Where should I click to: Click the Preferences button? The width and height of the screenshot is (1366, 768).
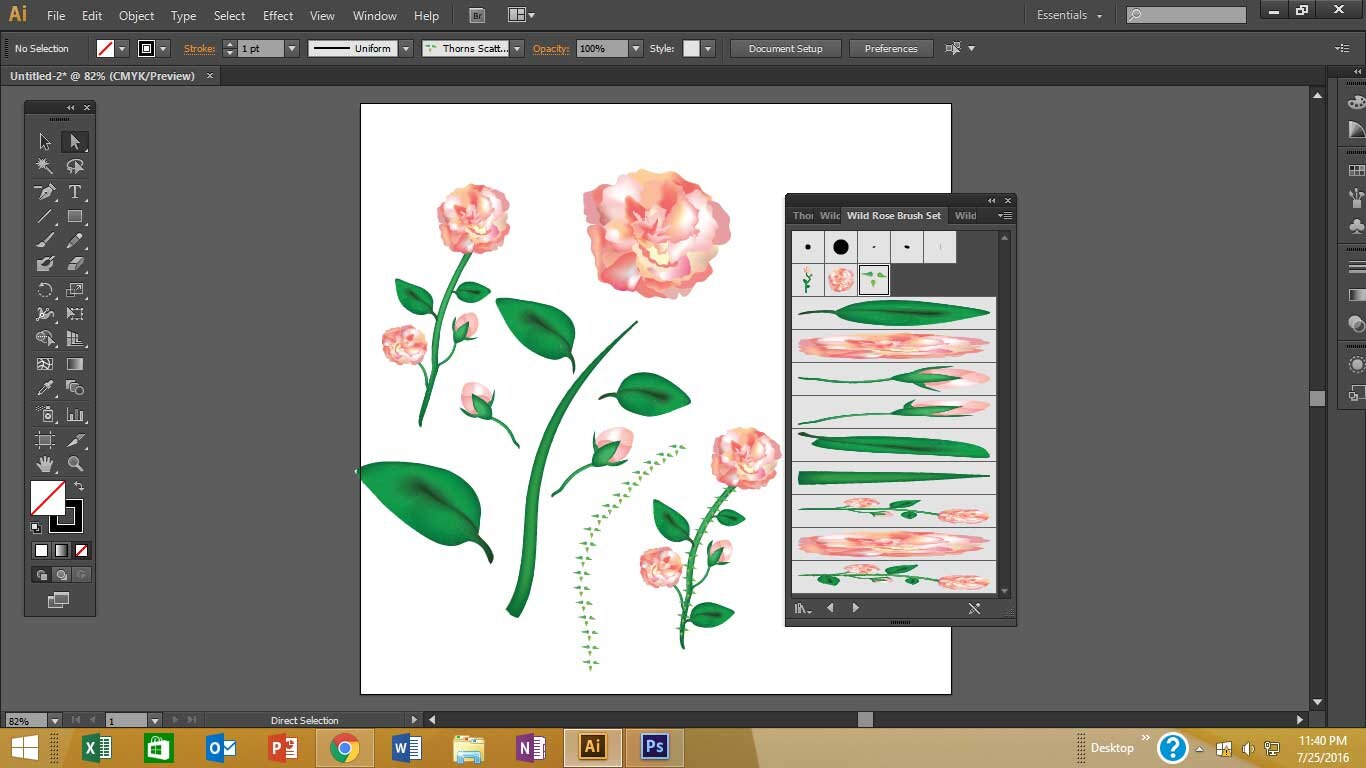891,48
